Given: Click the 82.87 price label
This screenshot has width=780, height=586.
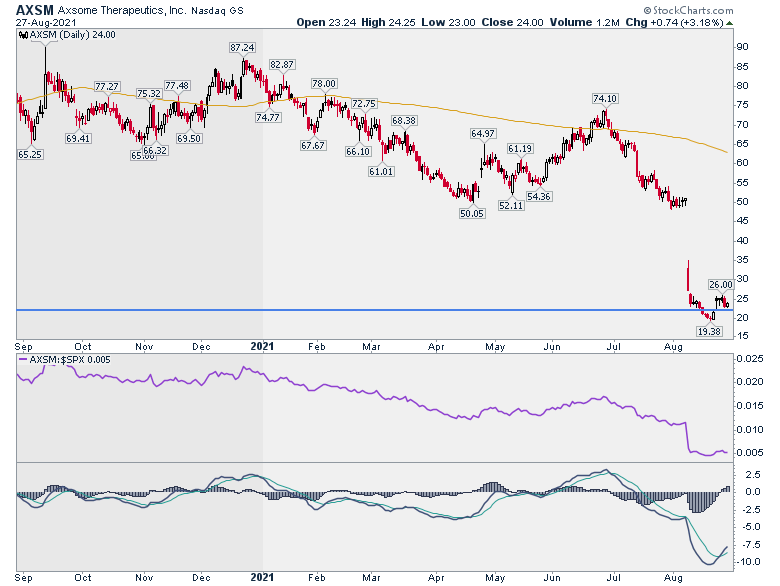Looking at the screenshot, I should point(282,65).
